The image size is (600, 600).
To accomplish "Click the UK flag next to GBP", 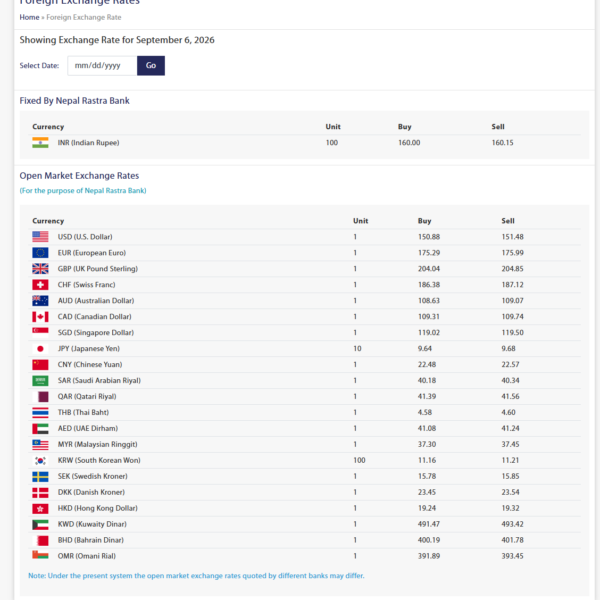I will click(40, 269).
